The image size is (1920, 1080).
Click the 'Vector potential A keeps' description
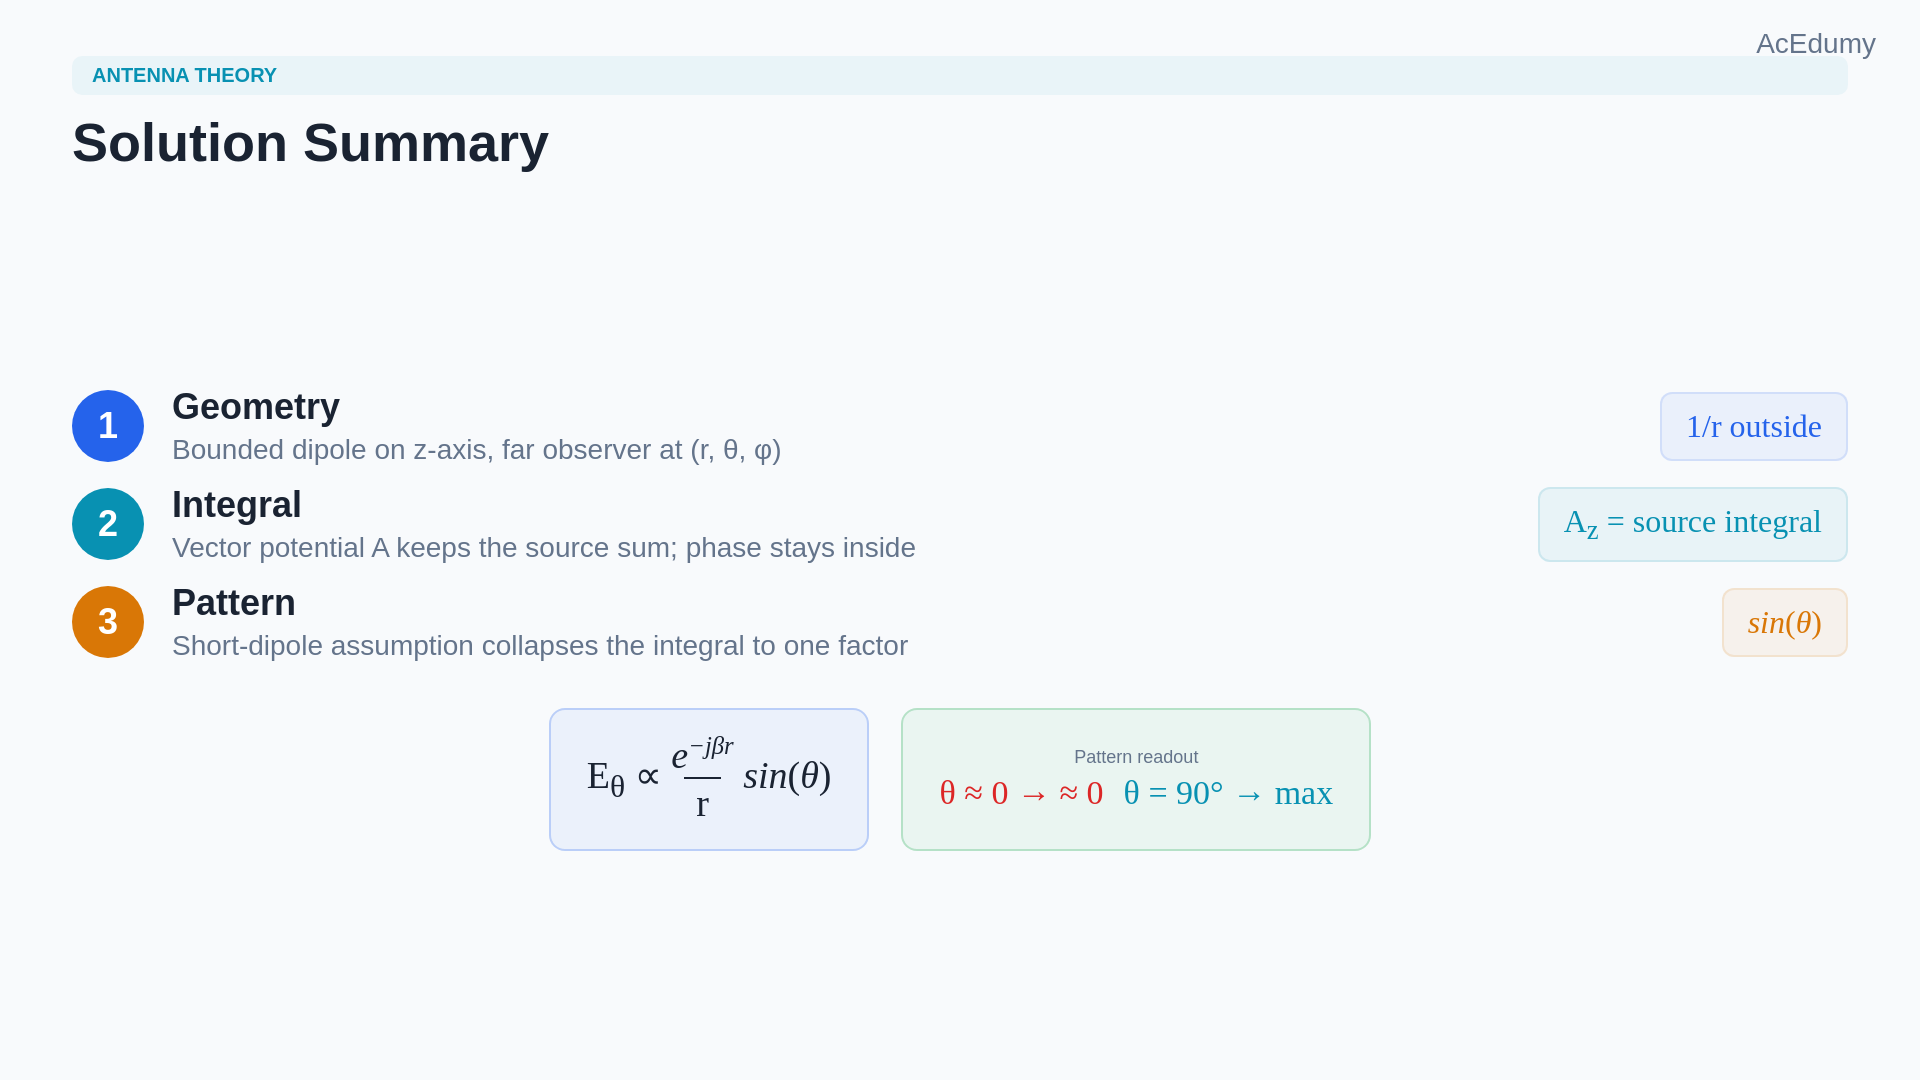pos(544,548)
